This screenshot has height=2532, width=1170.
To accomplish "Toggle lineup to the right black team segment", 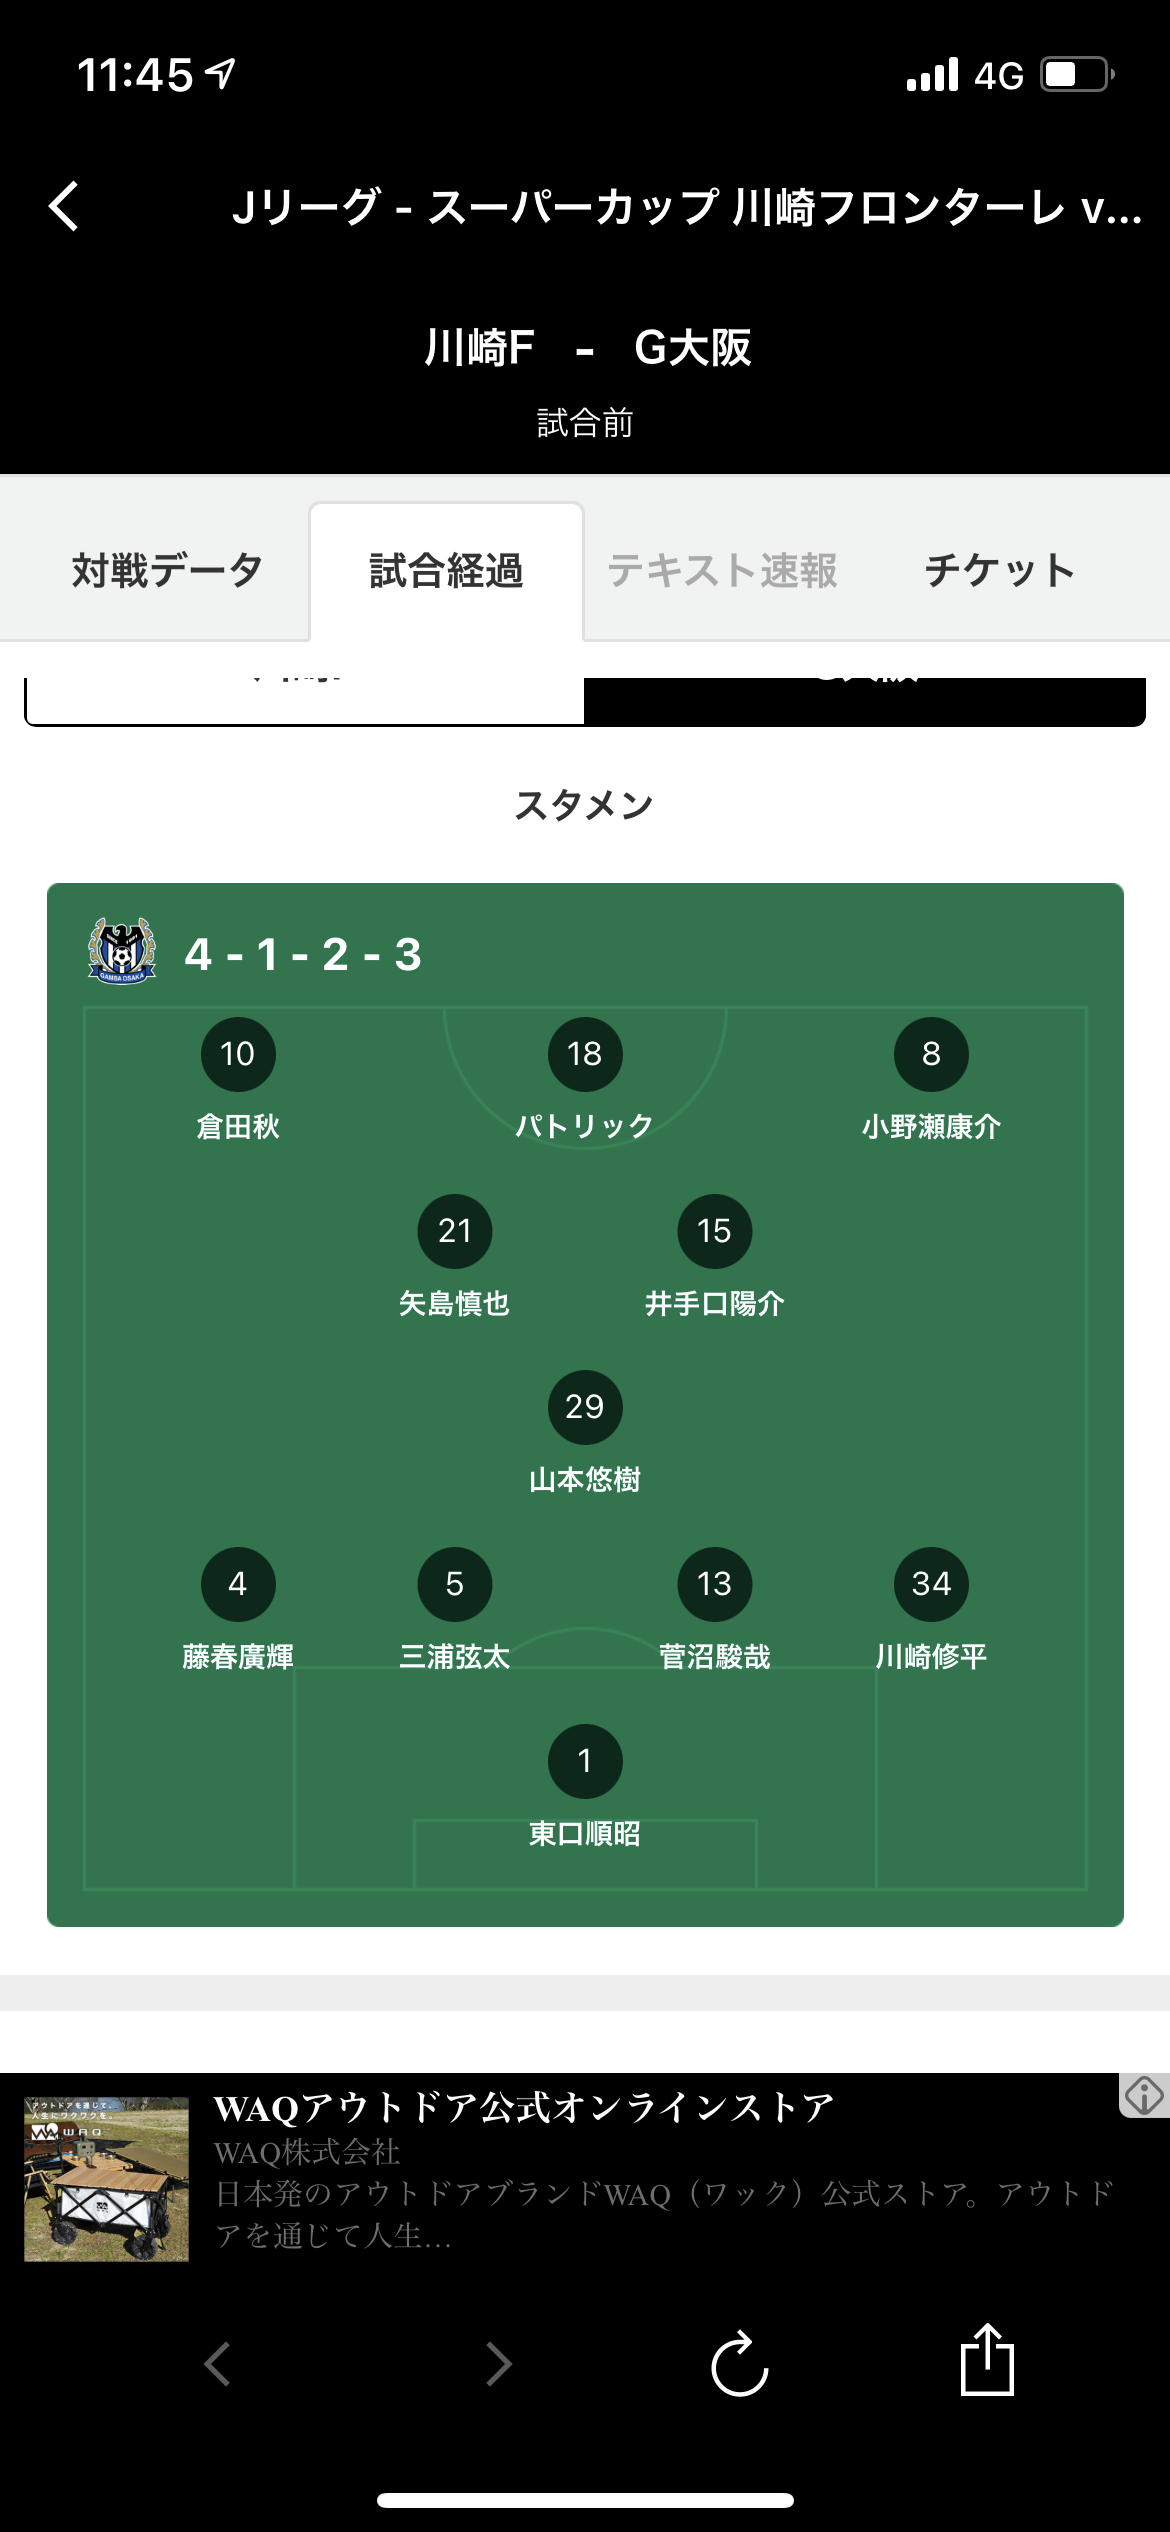I will coord(864,700).
